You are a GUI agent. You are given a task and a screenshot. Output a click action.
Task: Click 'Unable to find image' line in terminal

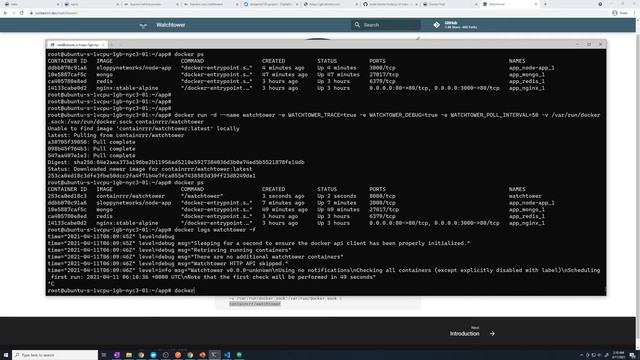point(143,128)
